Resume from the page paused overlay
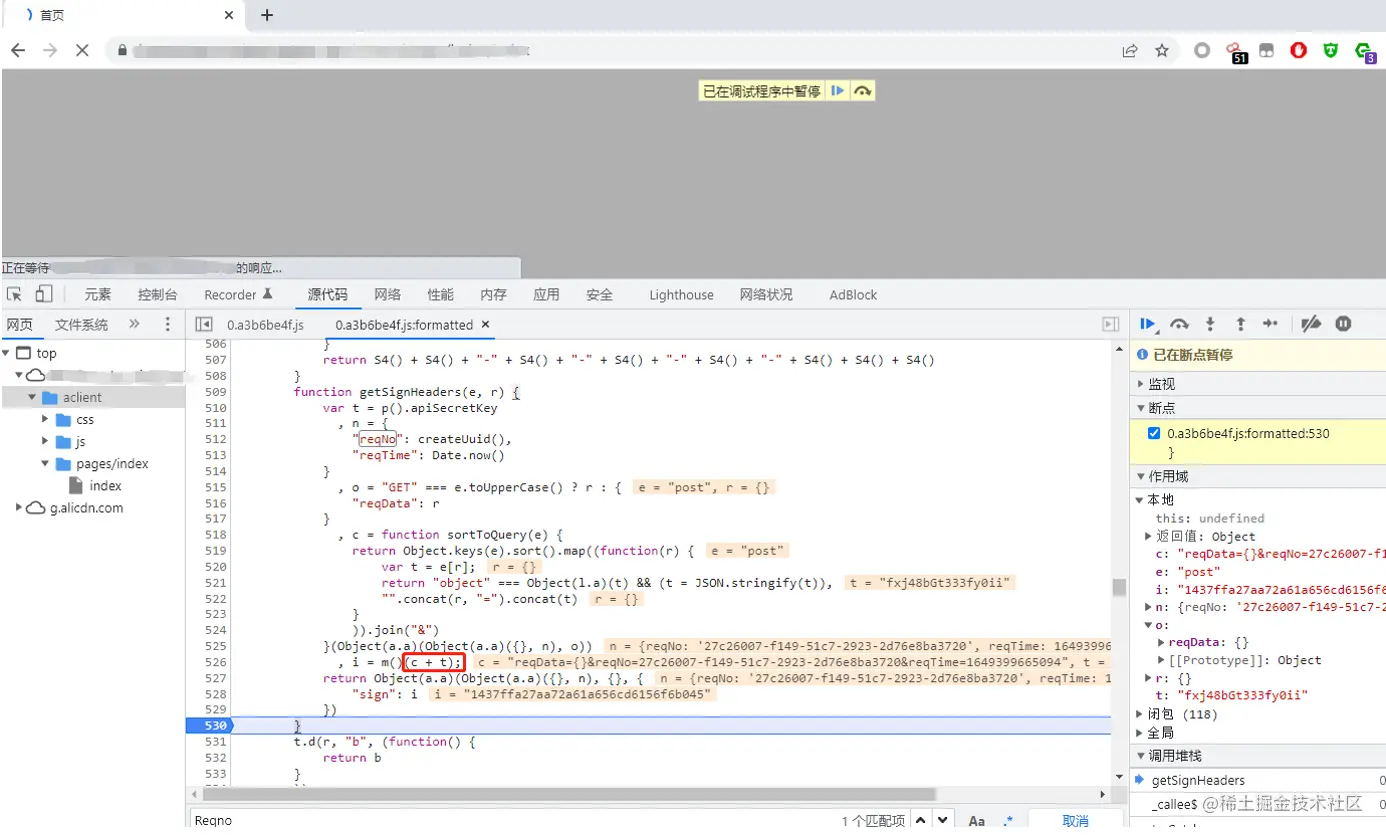 point(838,91)
